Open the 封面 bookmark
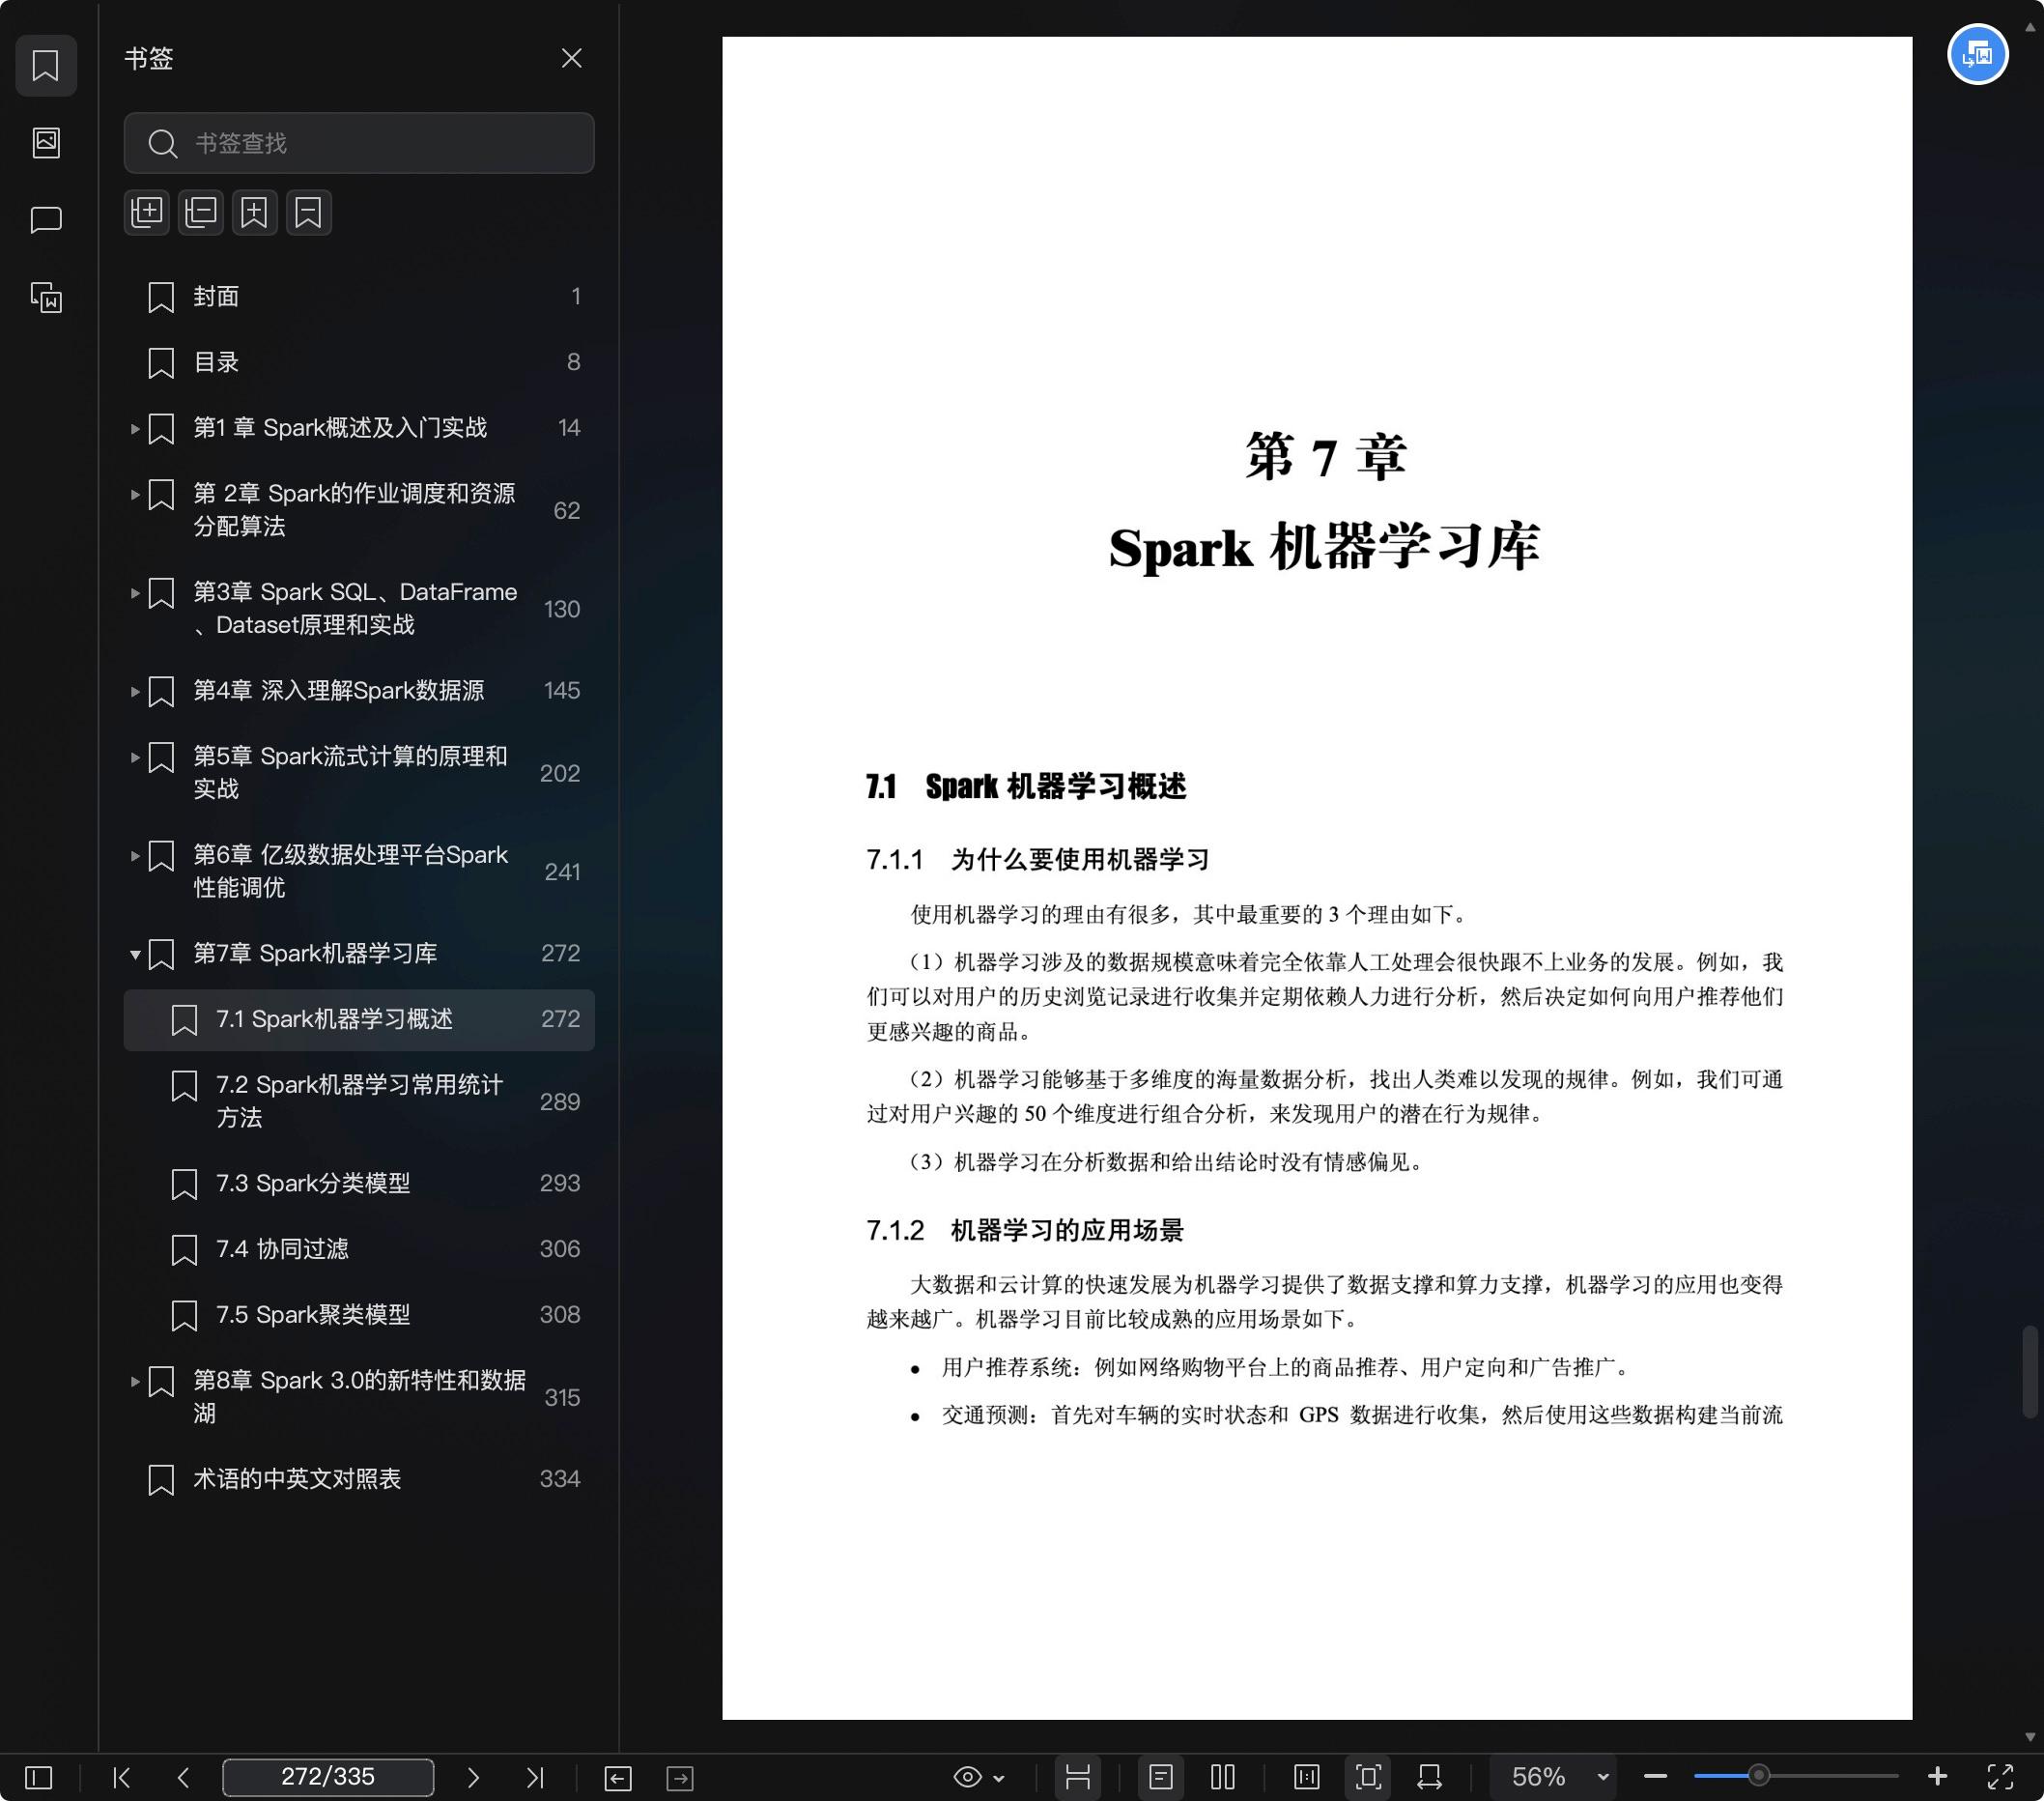Image resolution: width=2044 pixels, height=1801 pixels. 359,297
